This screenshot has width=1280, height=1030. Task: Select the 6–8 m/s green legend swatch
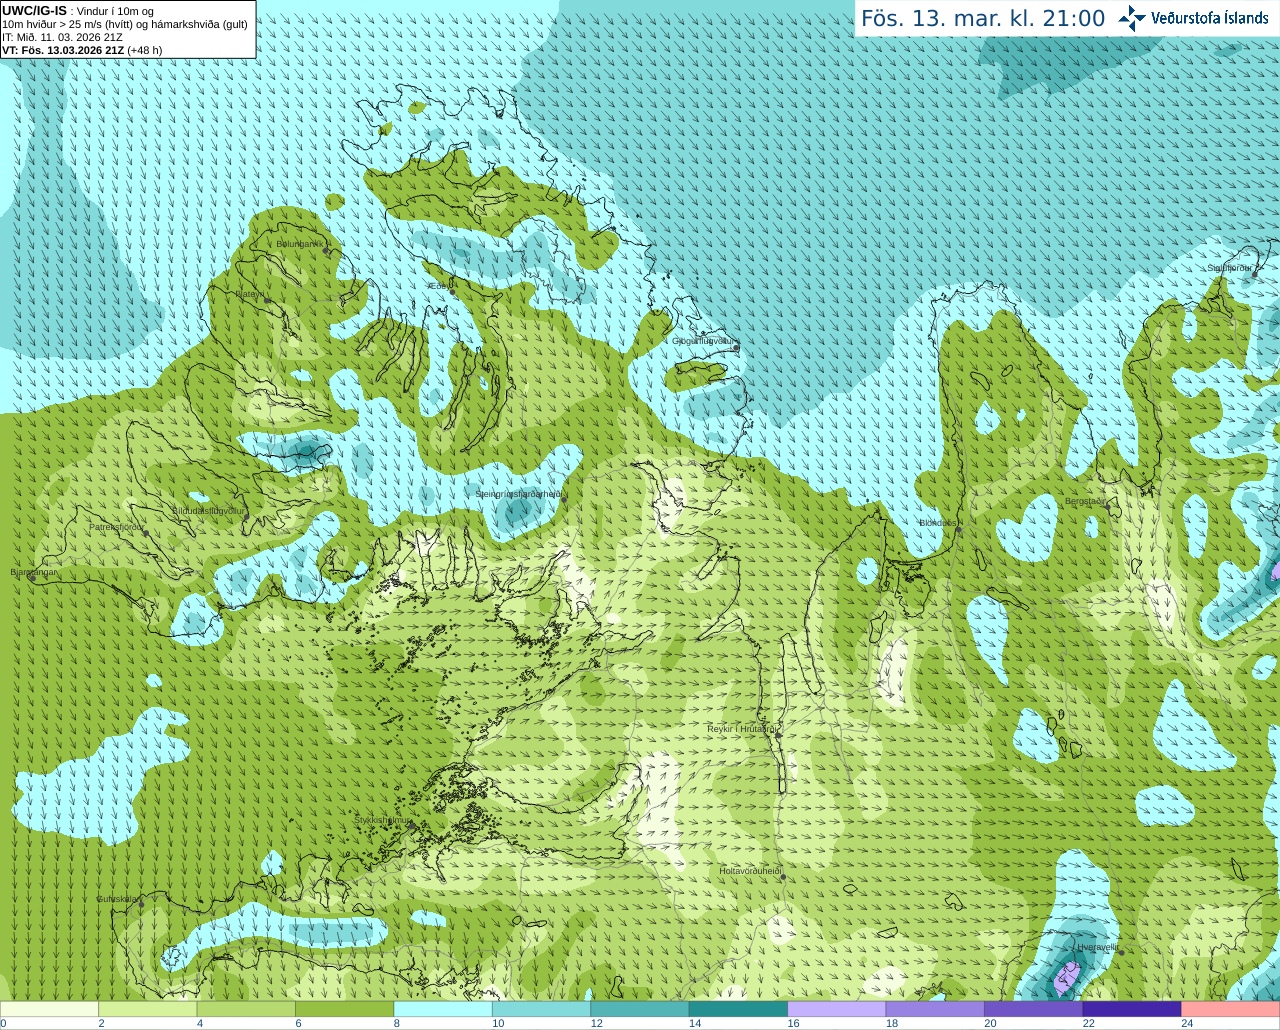[344, 1009]
